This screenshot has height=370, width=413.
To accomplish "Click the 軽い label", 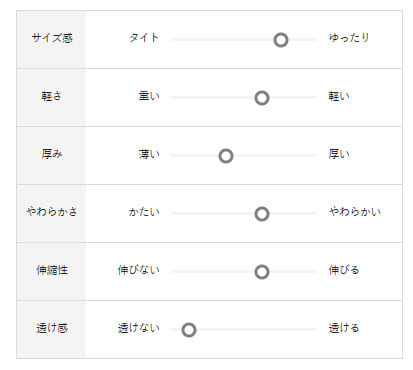I will 339,96.
